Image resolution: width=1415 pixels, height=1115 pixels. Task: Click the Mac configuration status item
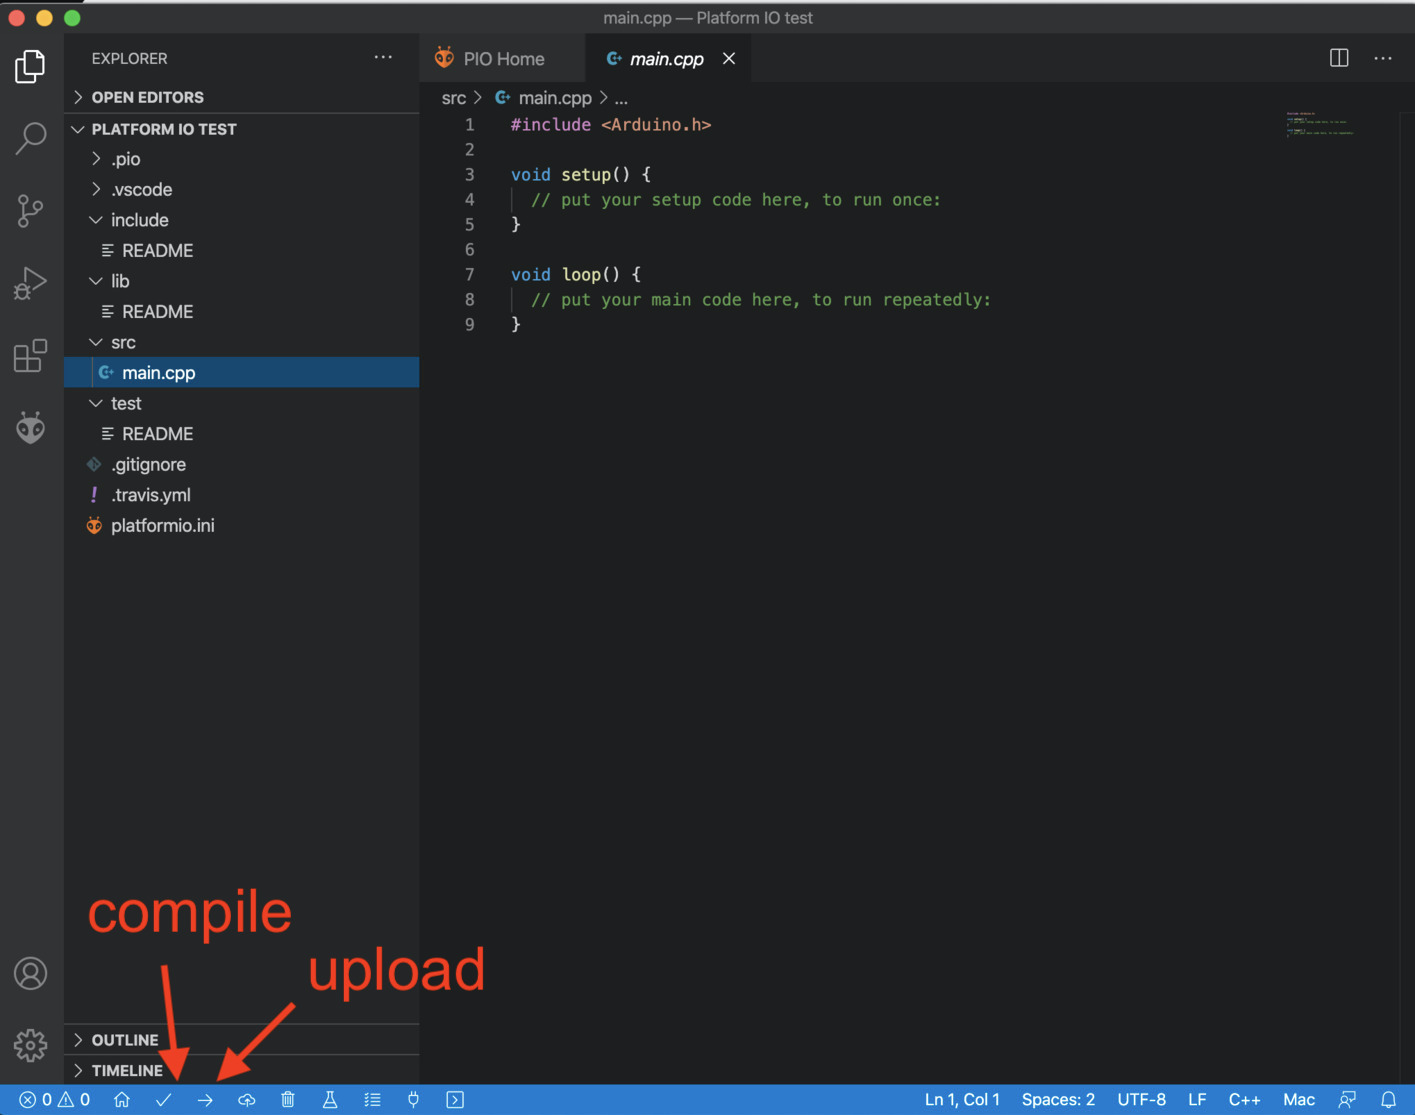[1299, 1099]
